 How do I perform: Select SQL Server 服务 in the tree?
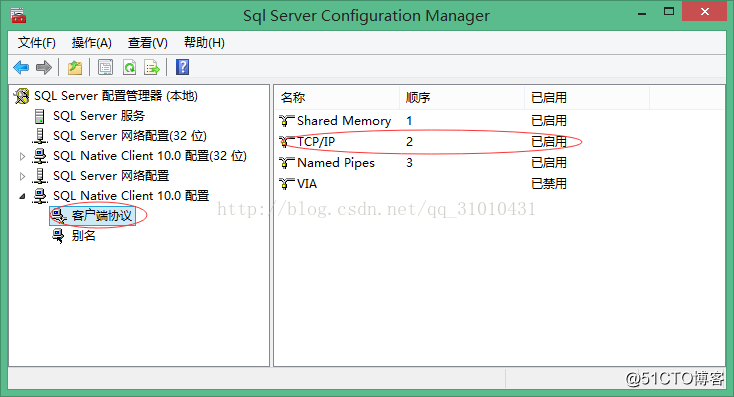coord(98,116)
